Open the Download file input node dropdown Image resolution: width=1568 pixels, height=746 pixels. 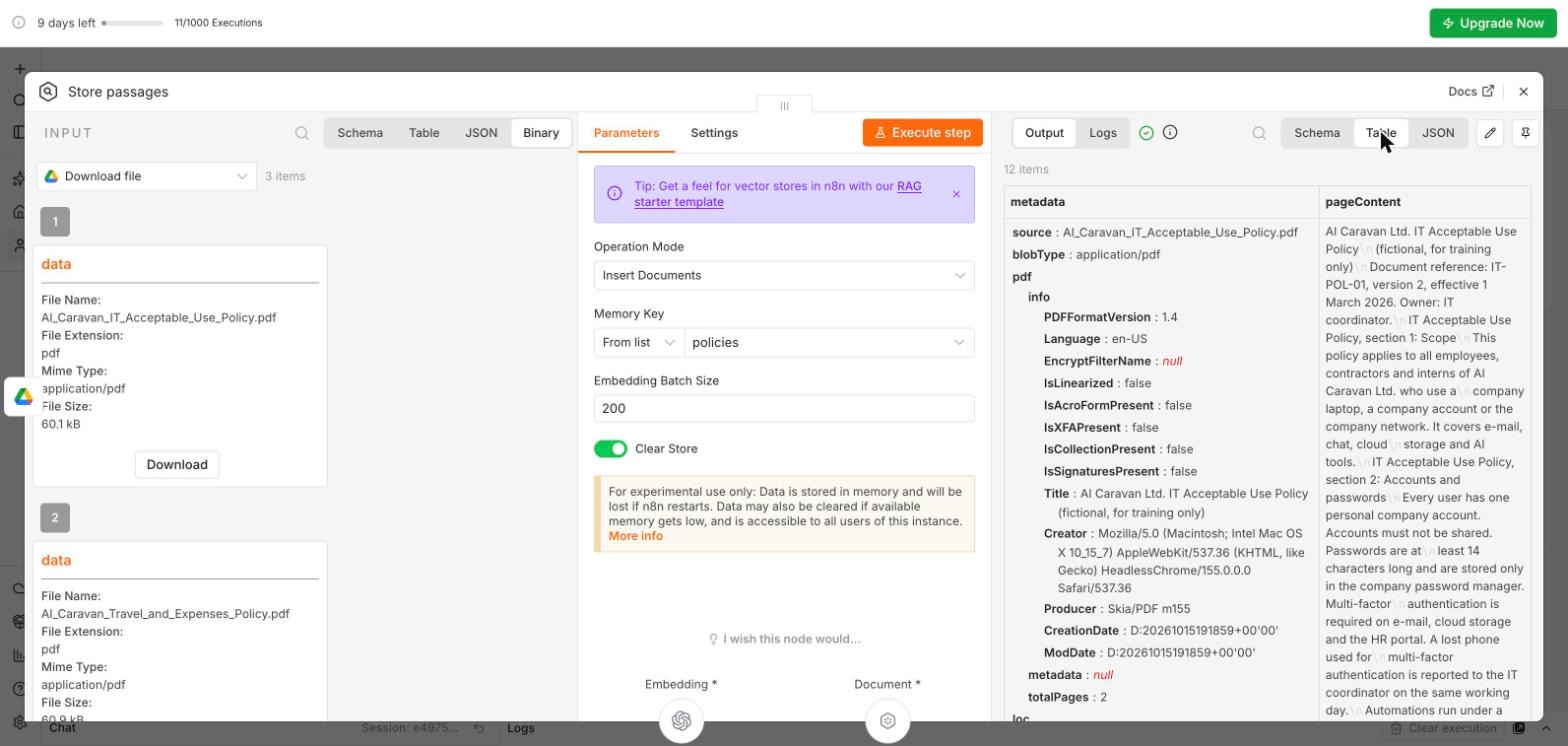[x=146, y=176]
